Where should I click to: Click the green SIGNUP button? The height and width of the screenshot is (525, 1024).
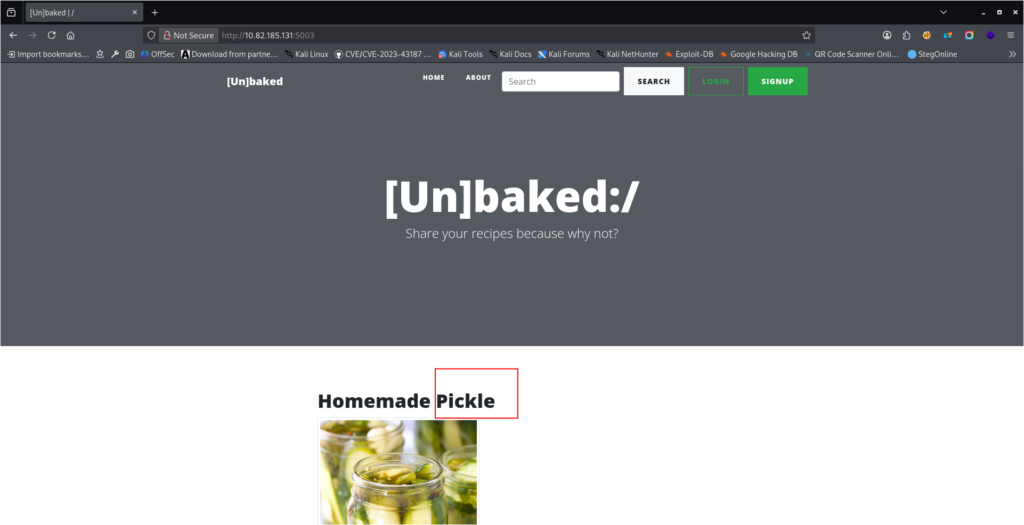[777, 82]
